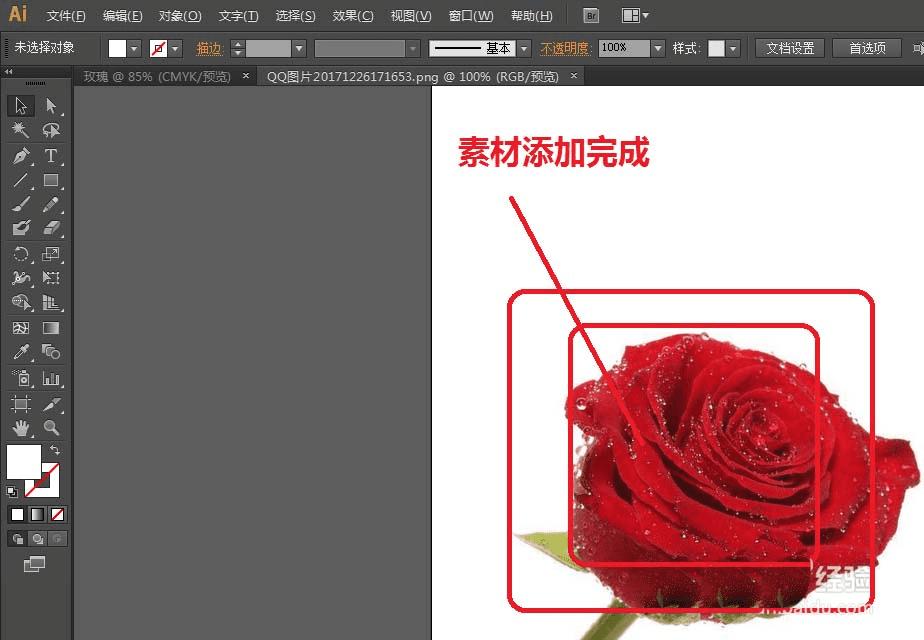Image resolution: width=924 pixels, height=640 pixels.
Task: Select the Slice tool
Action: [51, 404]
